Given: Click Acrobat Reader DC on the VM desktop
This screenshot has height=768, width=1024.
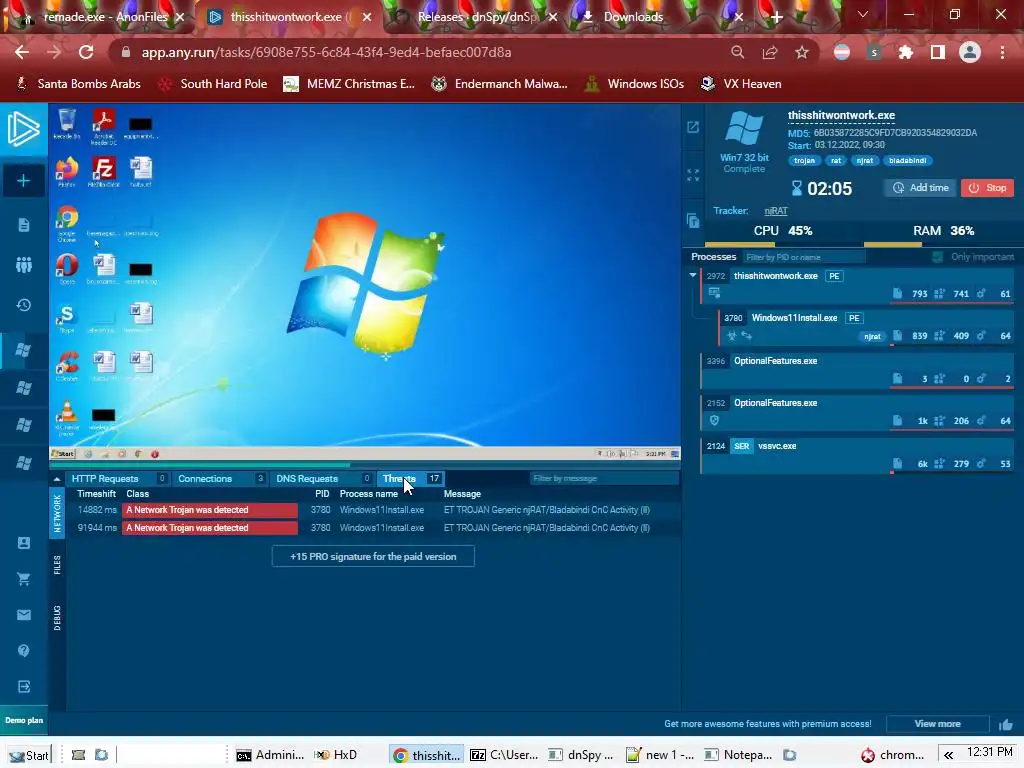Looking at the screenshot, I should click(x=103, y=126).
